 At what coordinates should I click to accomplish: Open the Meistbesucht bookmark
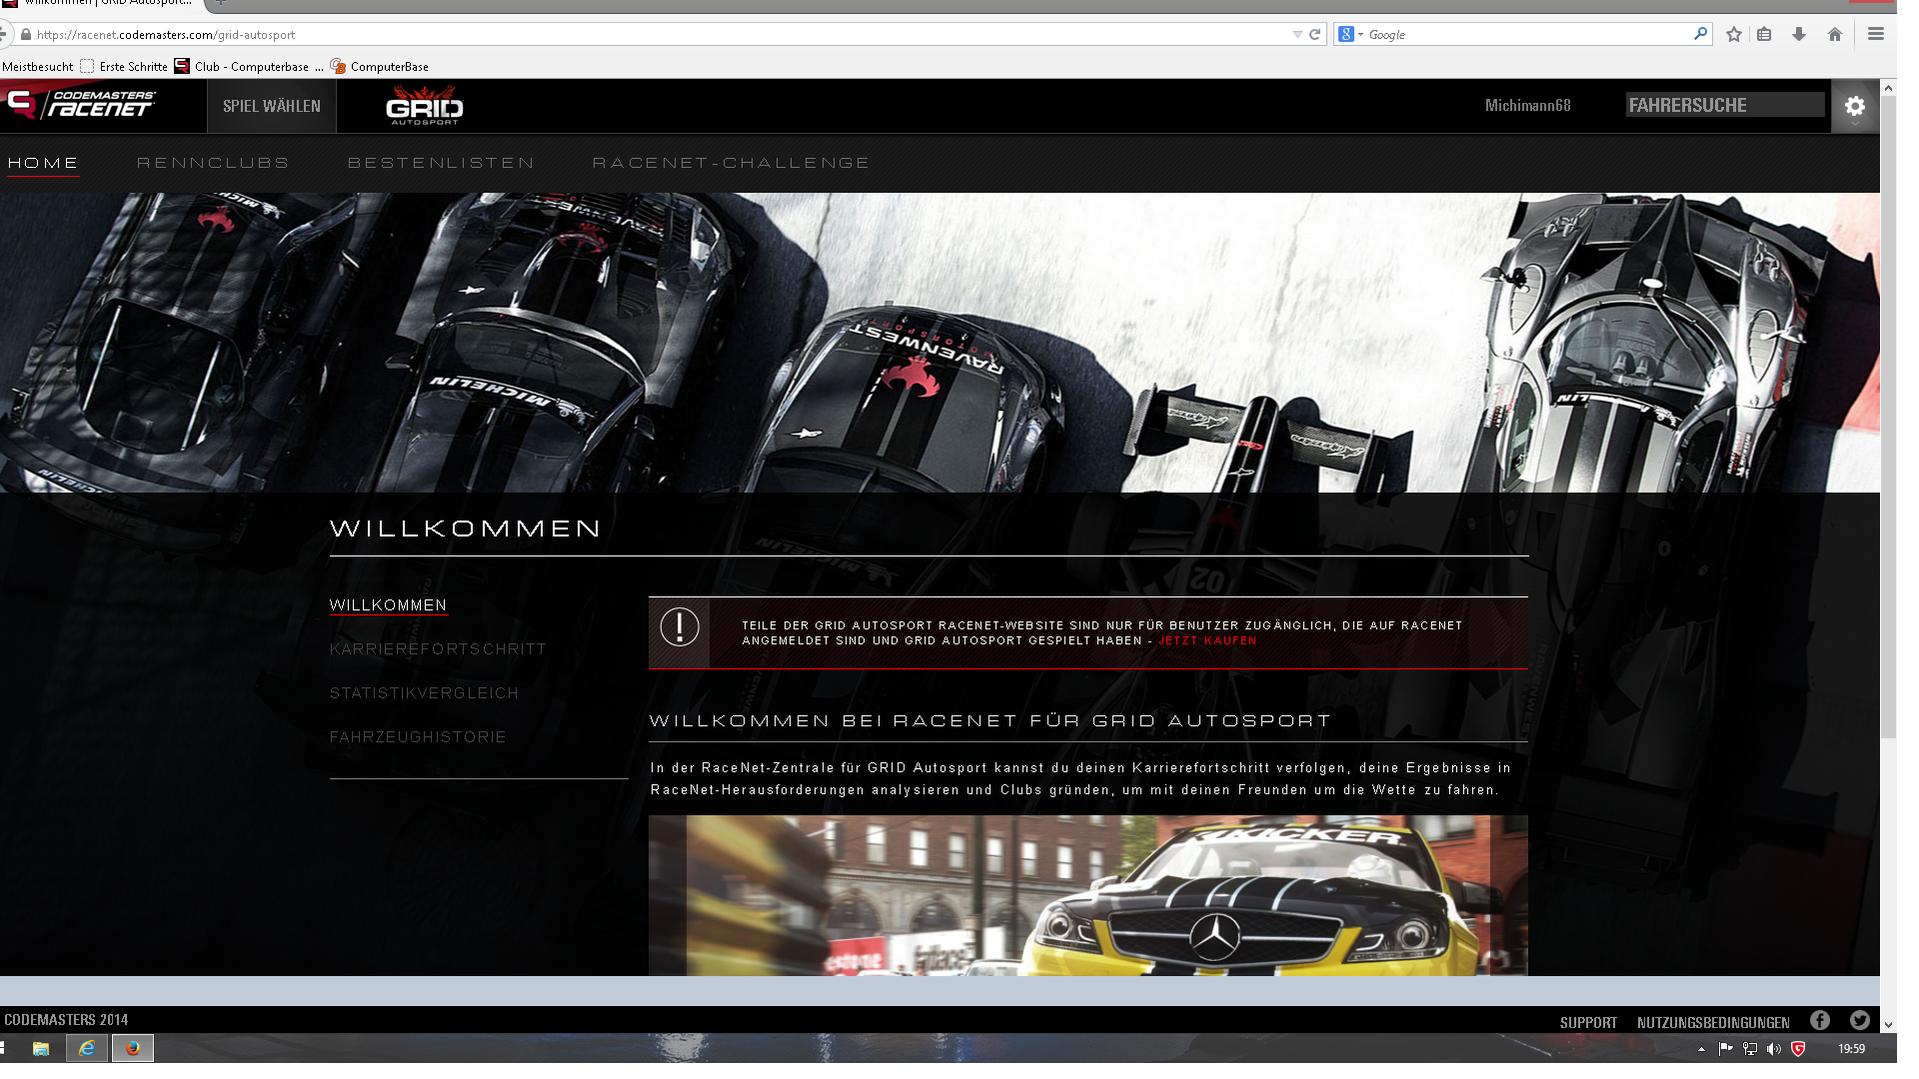point(37,66)
